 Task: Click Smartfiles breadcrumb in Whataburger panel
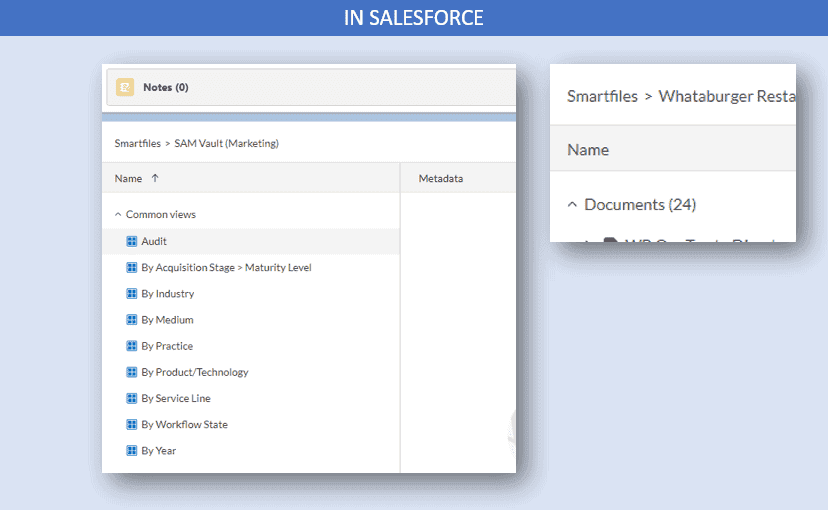(x=602, y=96)
